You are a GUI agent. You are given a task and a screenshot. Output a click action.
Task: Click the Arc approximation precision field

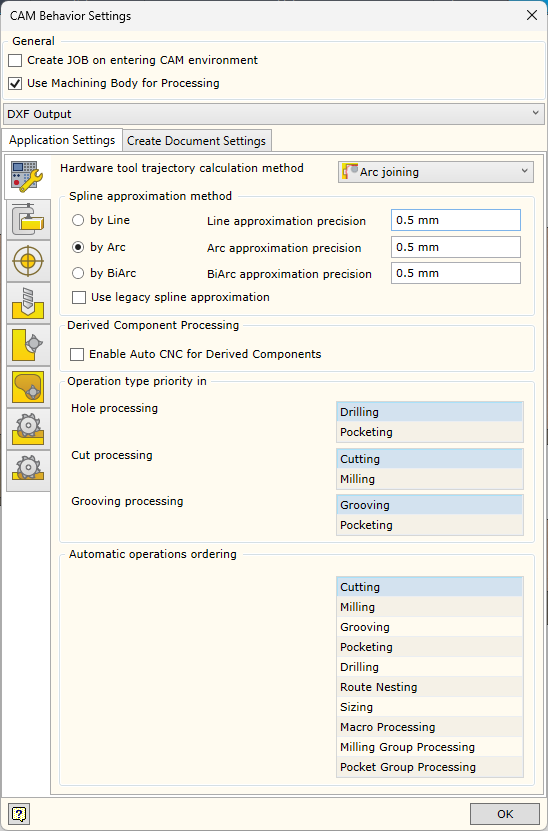(x=456, y=247)
